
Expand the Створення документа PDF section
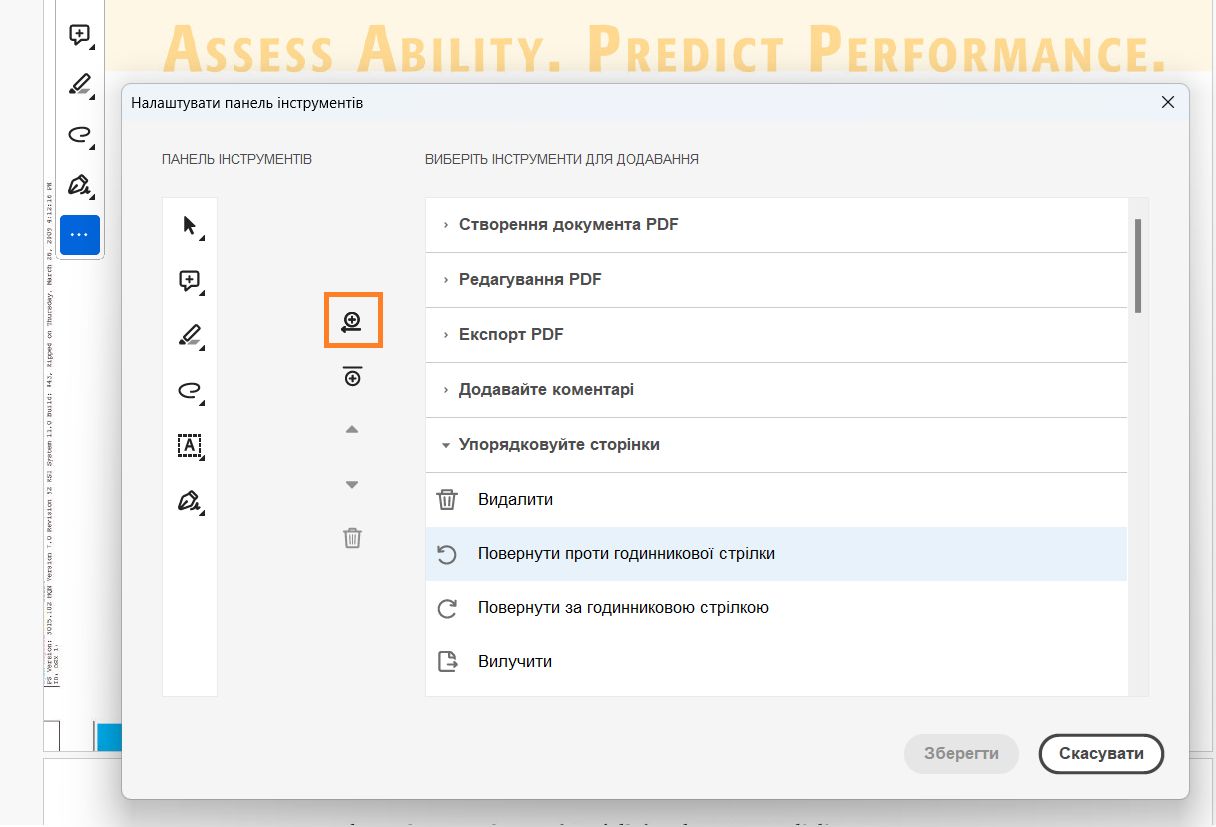(568, 224)
